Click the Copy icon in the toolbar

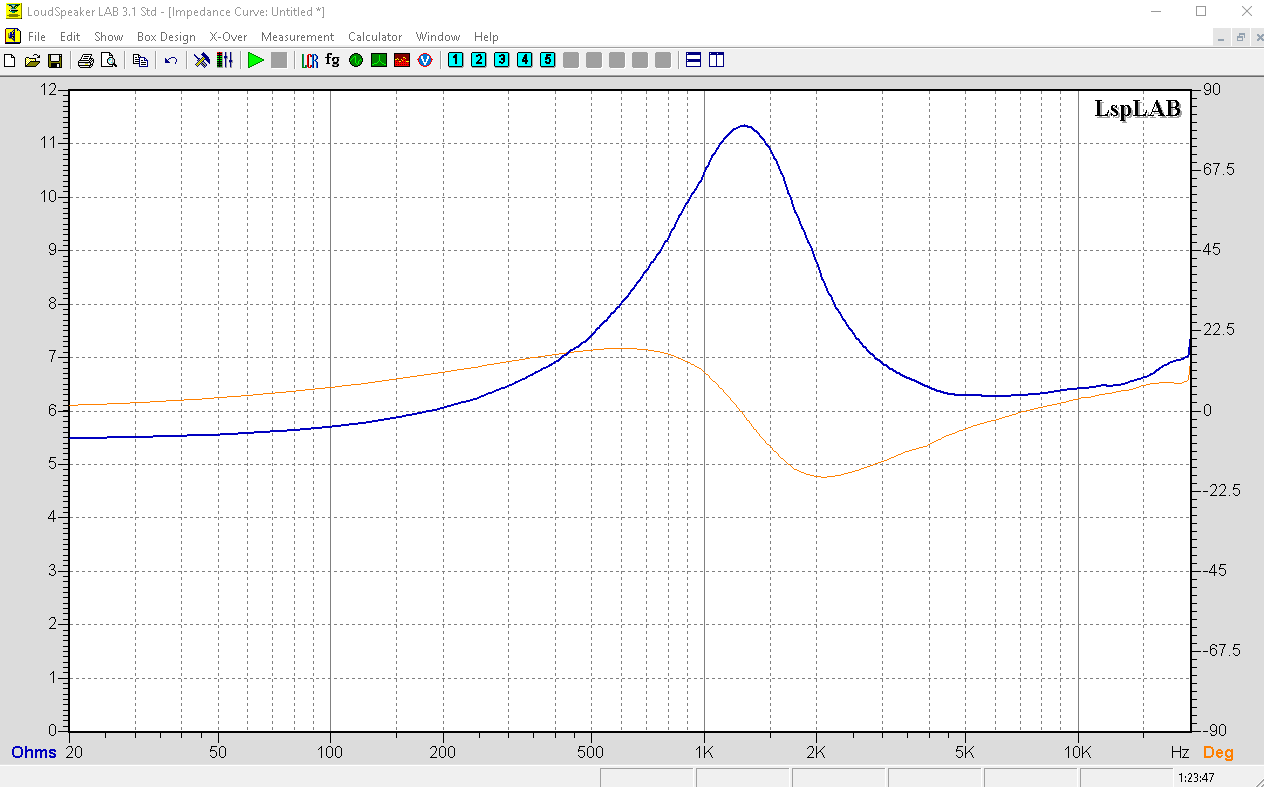tap(140, 60)
